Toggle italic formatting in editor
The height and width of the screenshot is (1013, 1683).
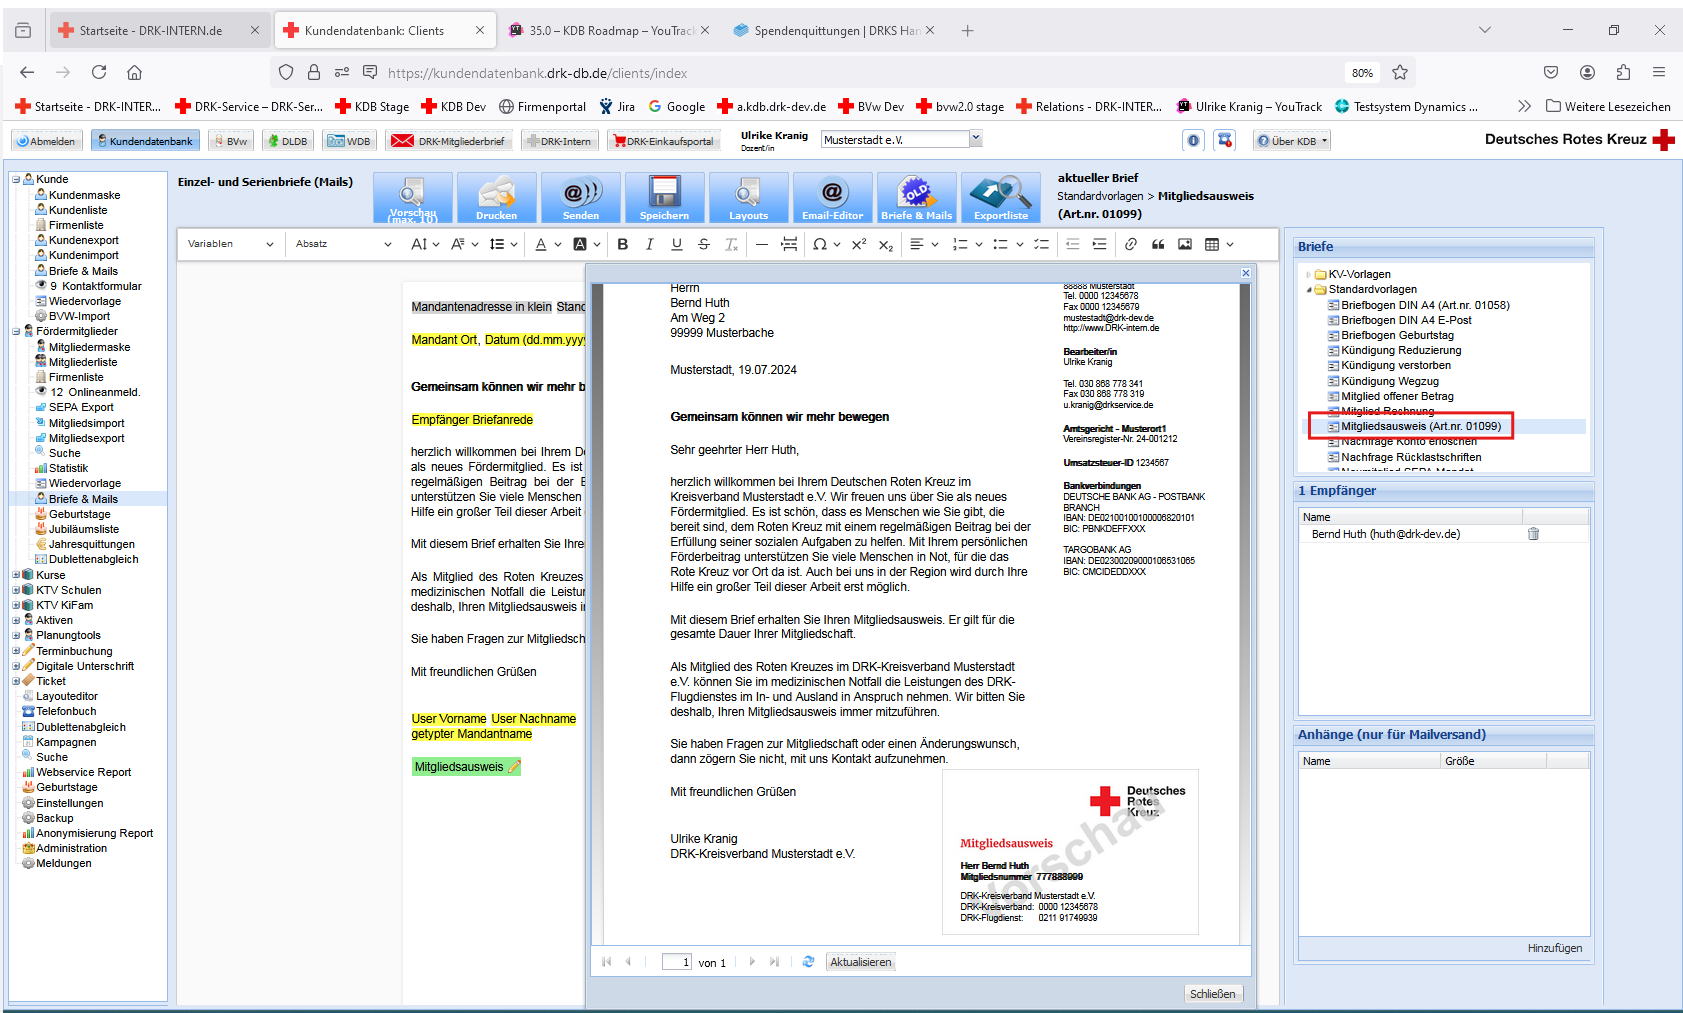[x=650, y=244]
